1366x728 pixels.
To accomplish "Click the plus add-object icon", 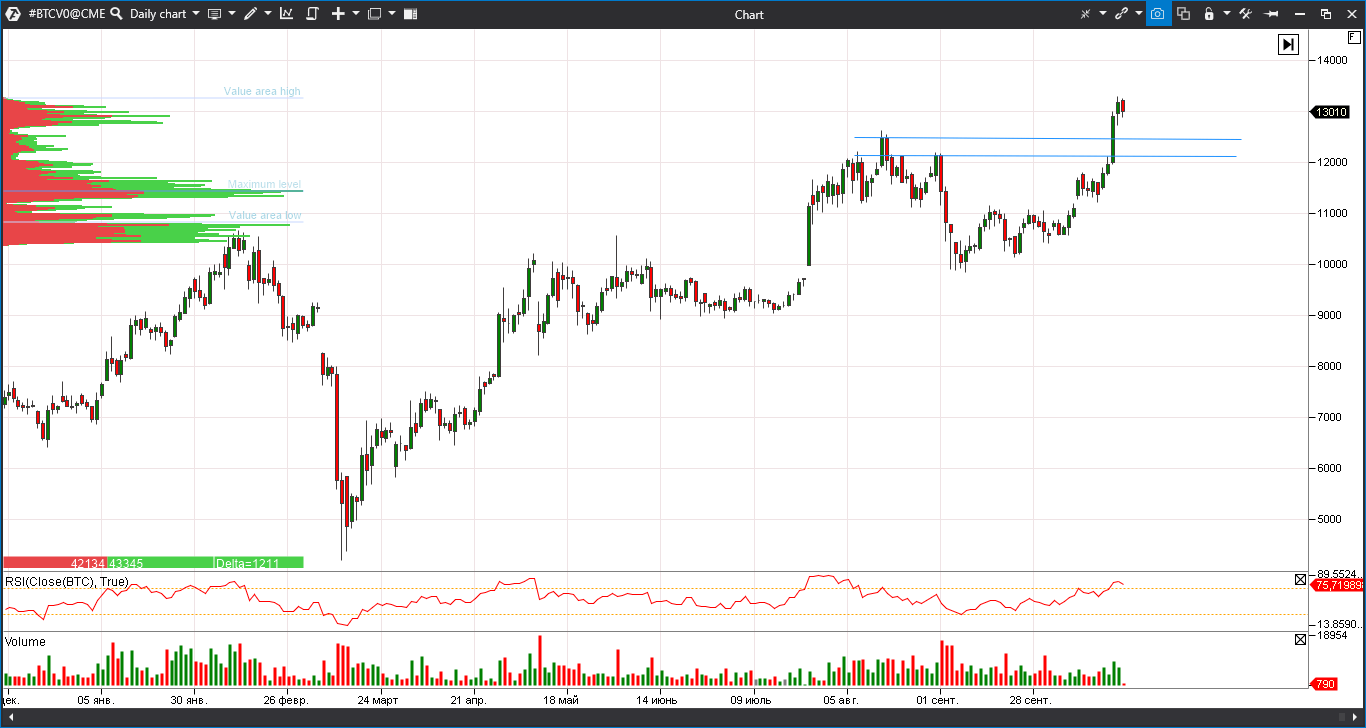I will pos(338,14).
